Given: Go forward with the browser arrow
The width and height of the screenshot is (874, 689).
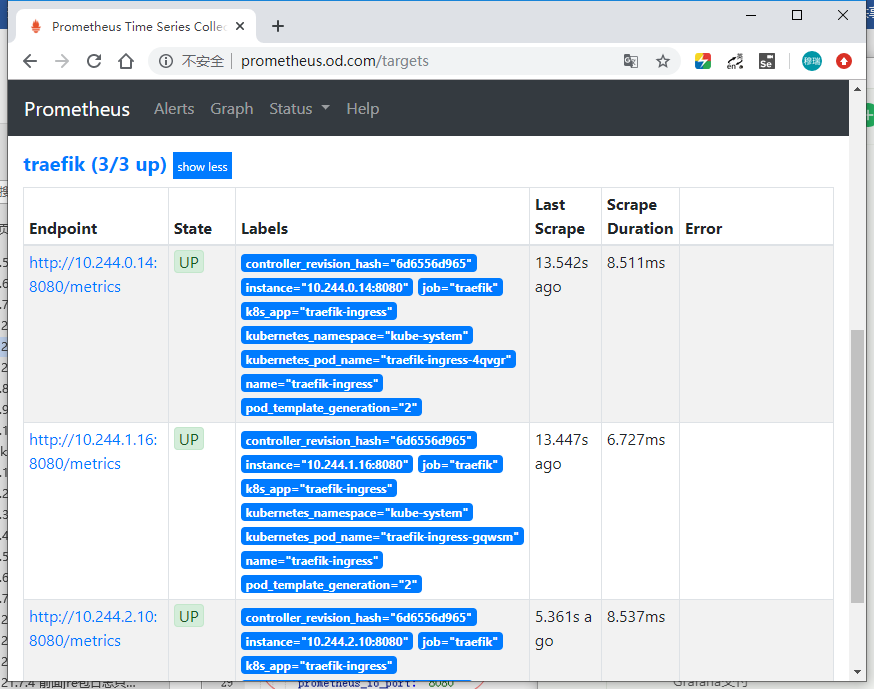Looking at the screenshot, I should [x=62, y=61].
